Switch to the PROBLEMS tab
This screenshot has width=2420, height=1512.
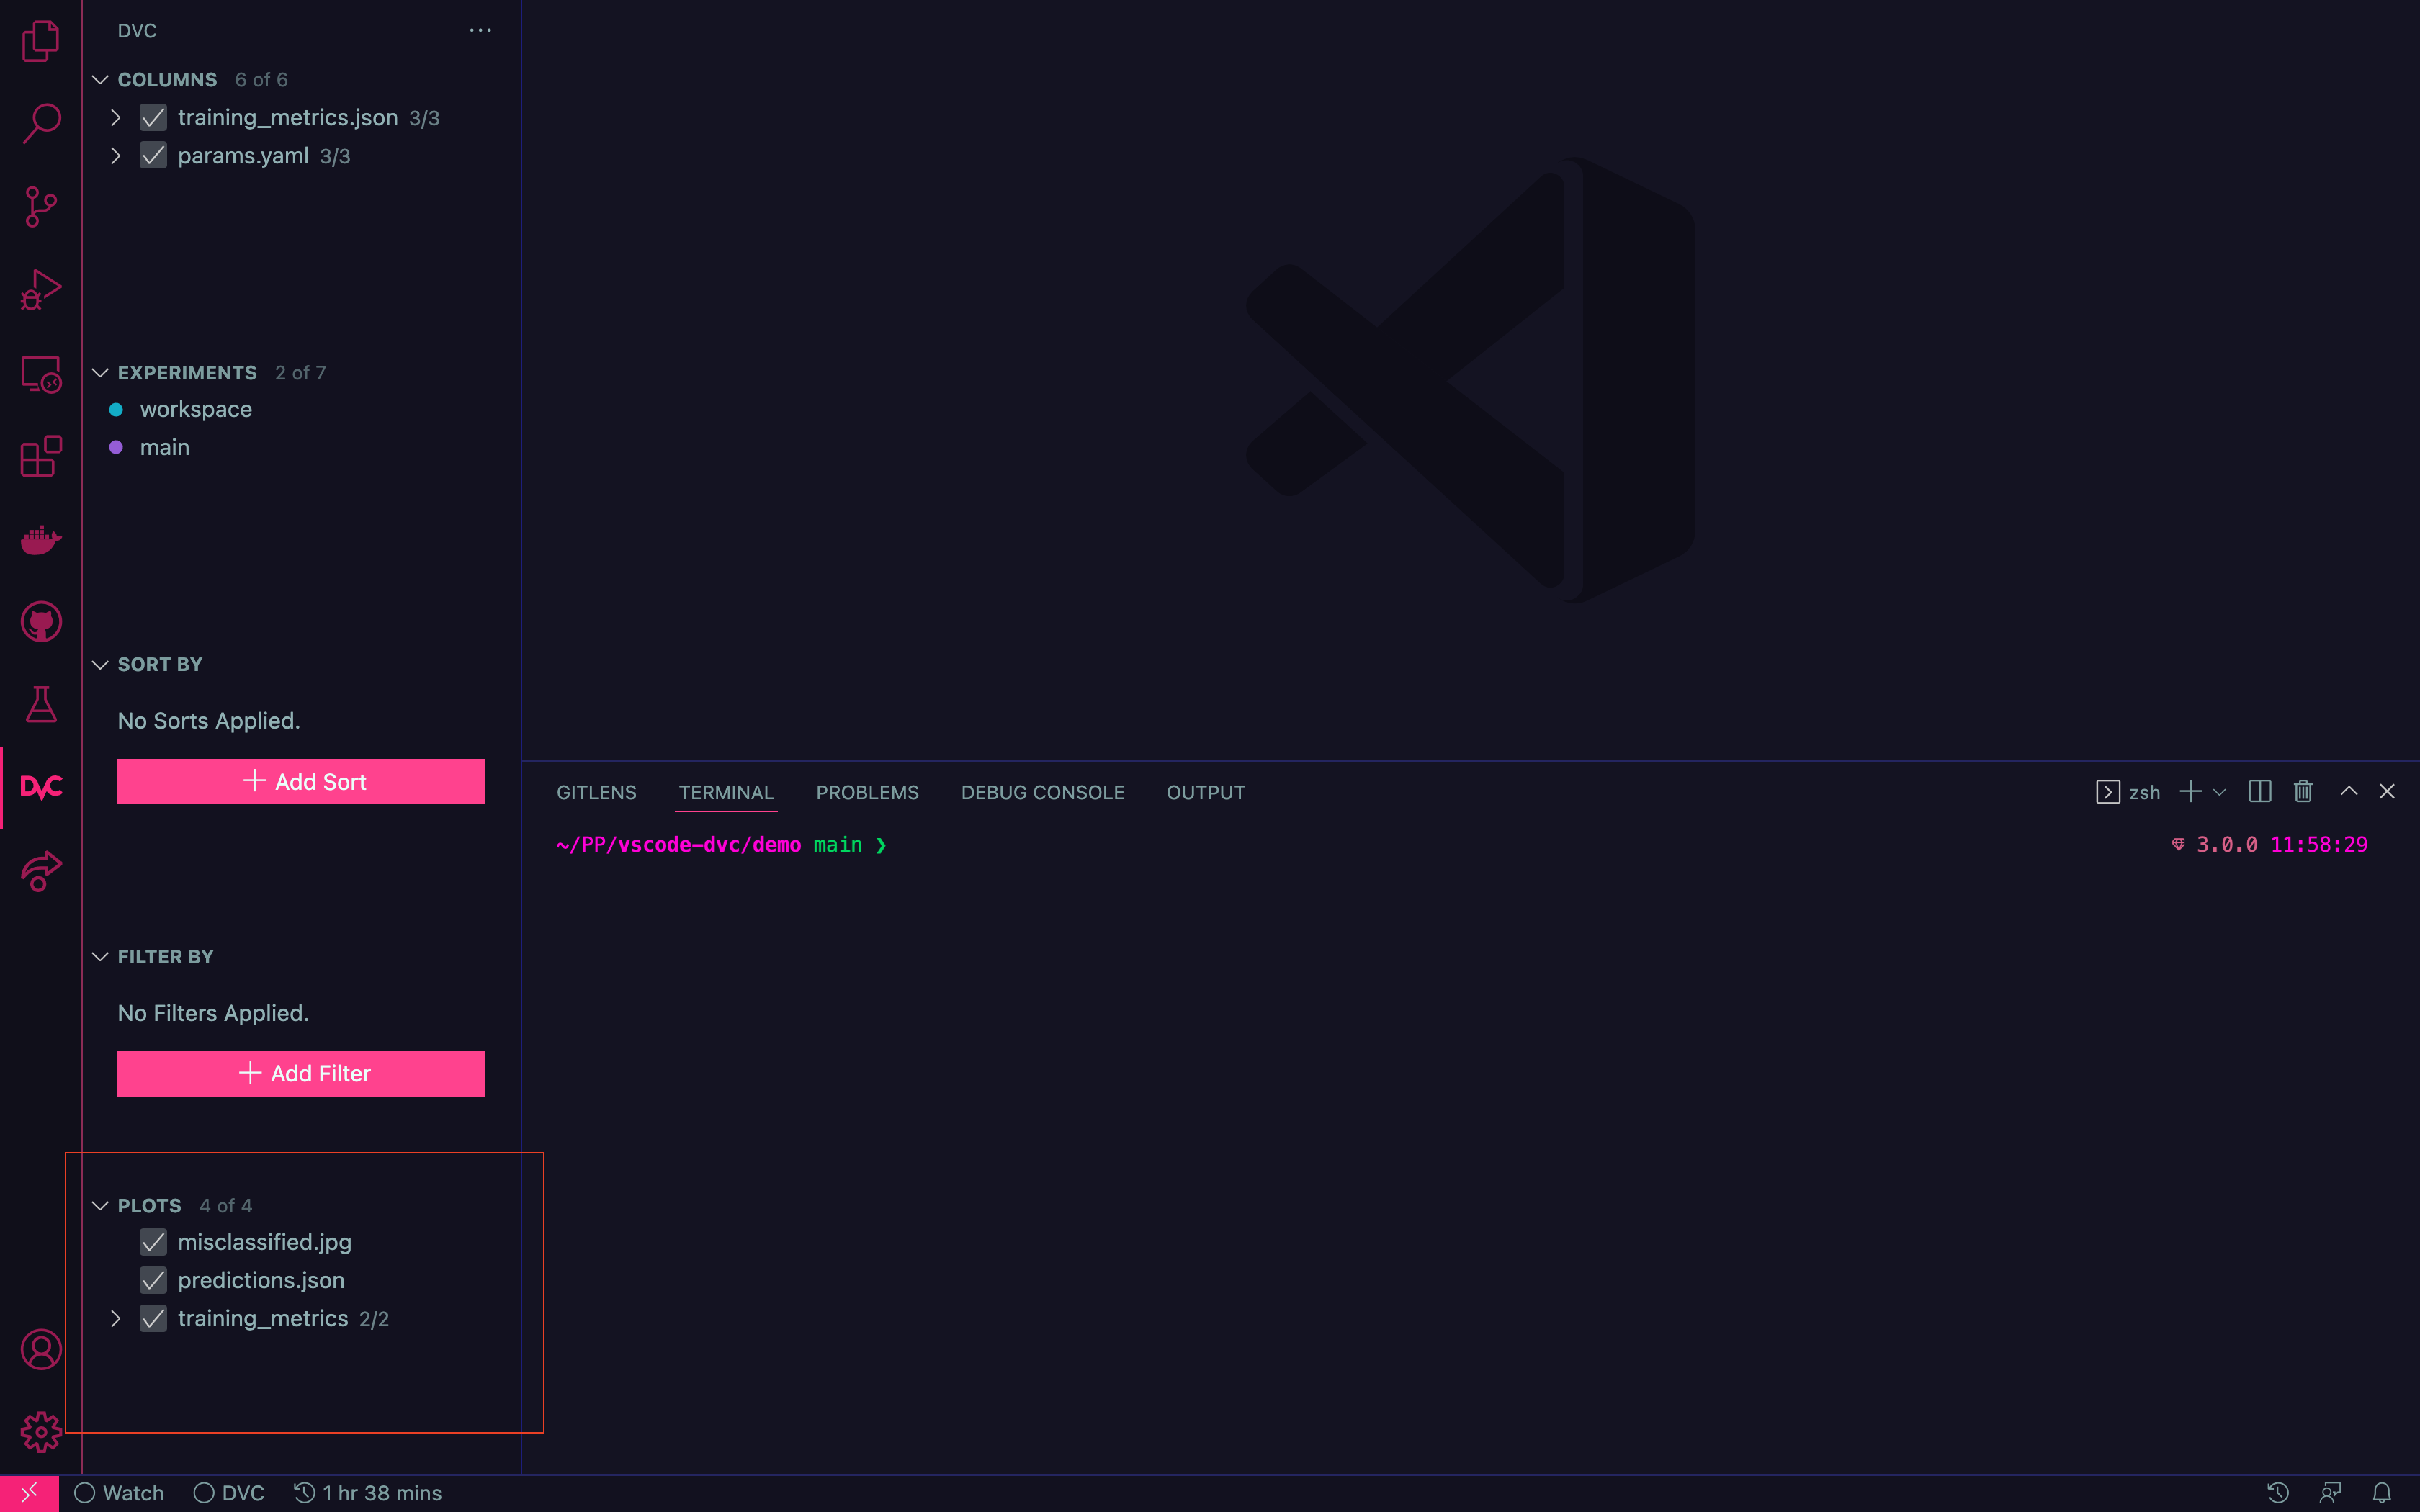[866, 792]
